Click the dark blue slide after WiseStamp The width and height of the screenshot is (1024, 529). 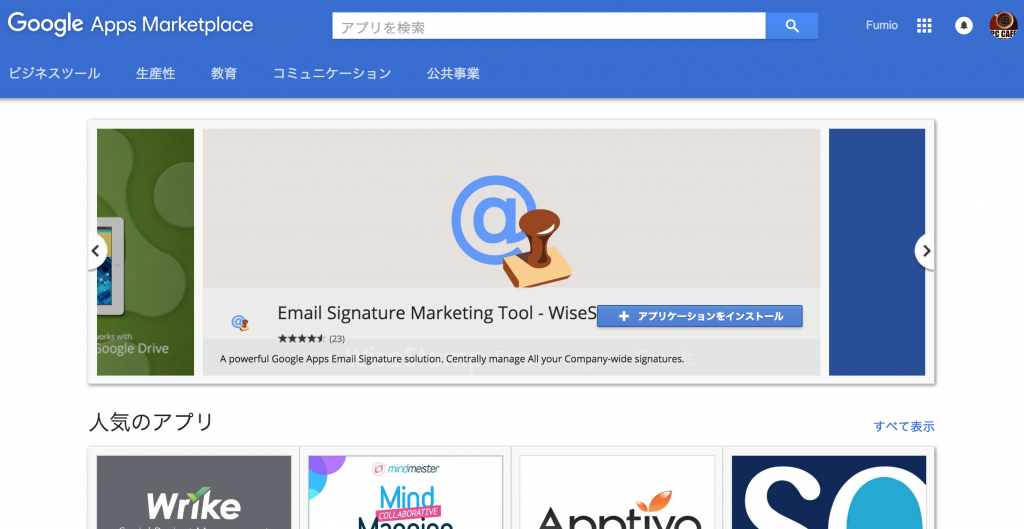(x=877, y=252)
